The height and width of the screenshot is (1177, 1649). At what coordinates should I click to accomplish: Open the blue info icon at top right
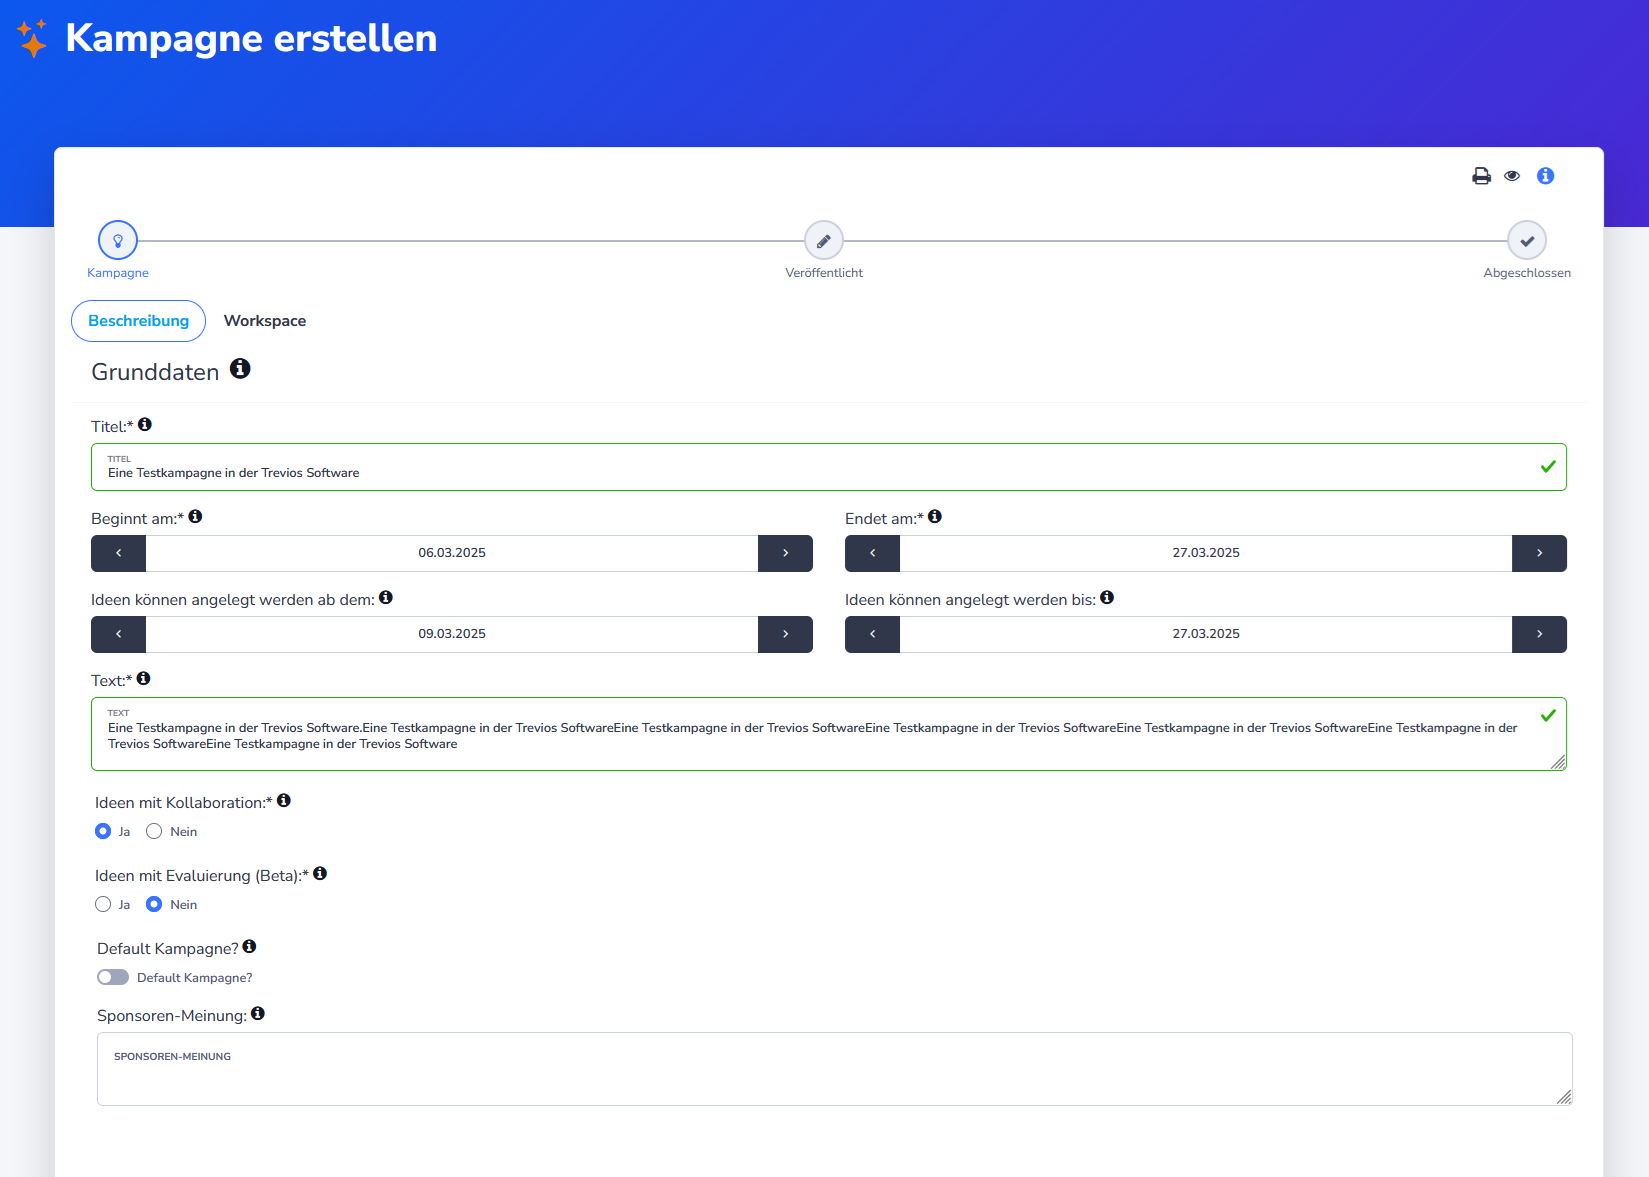[1545, 176]
